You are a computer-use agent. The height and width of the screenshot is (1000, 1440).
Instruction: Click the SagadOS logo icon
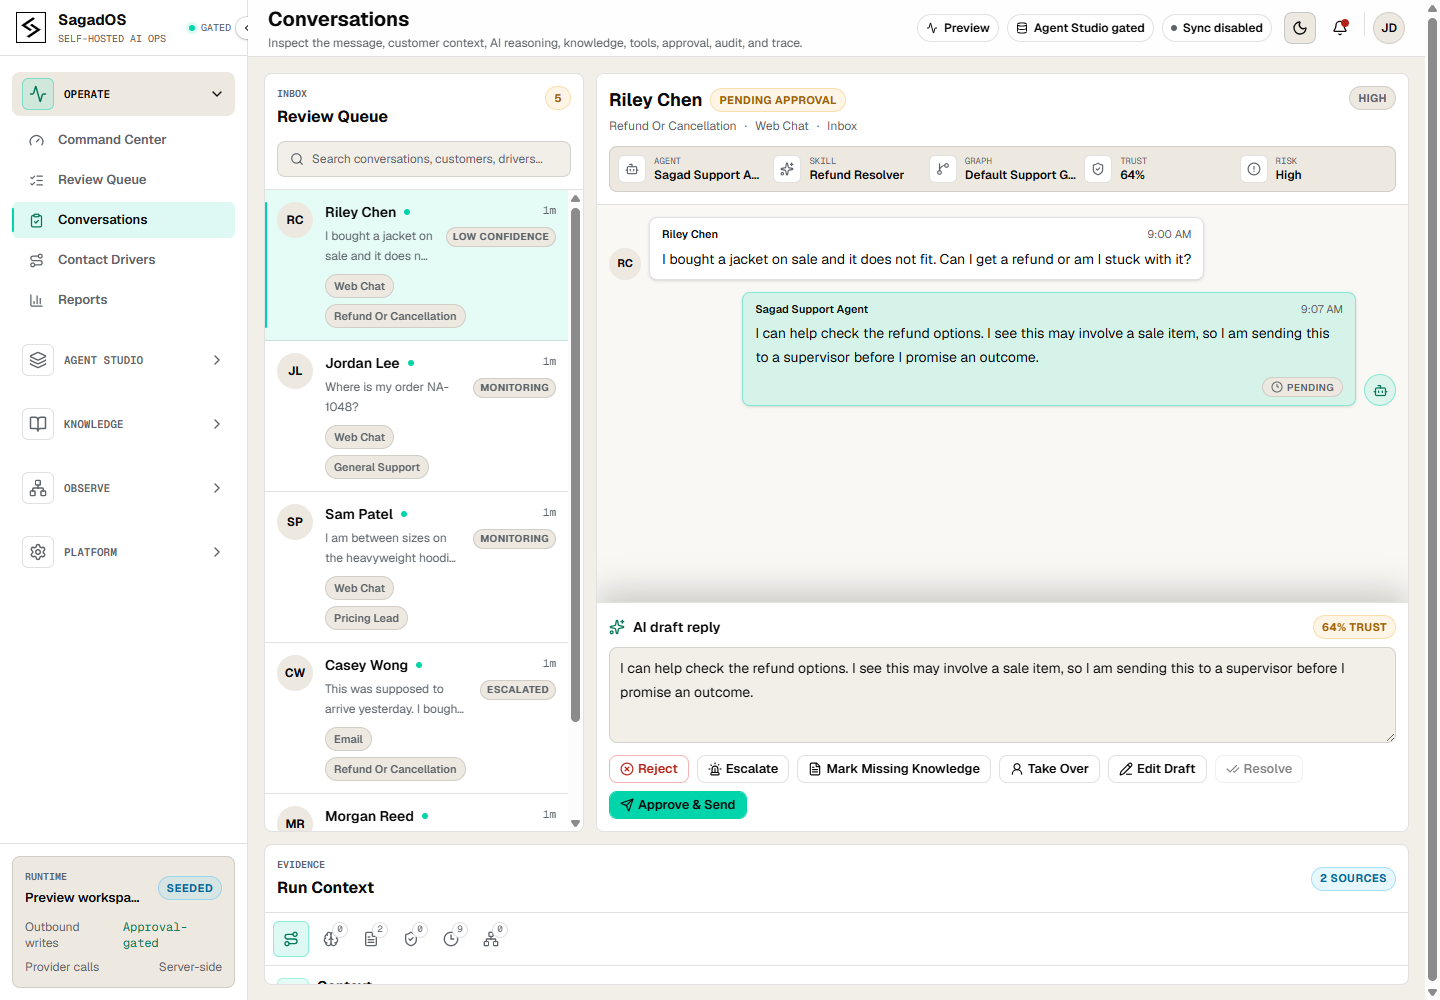(x=31, y=28)
